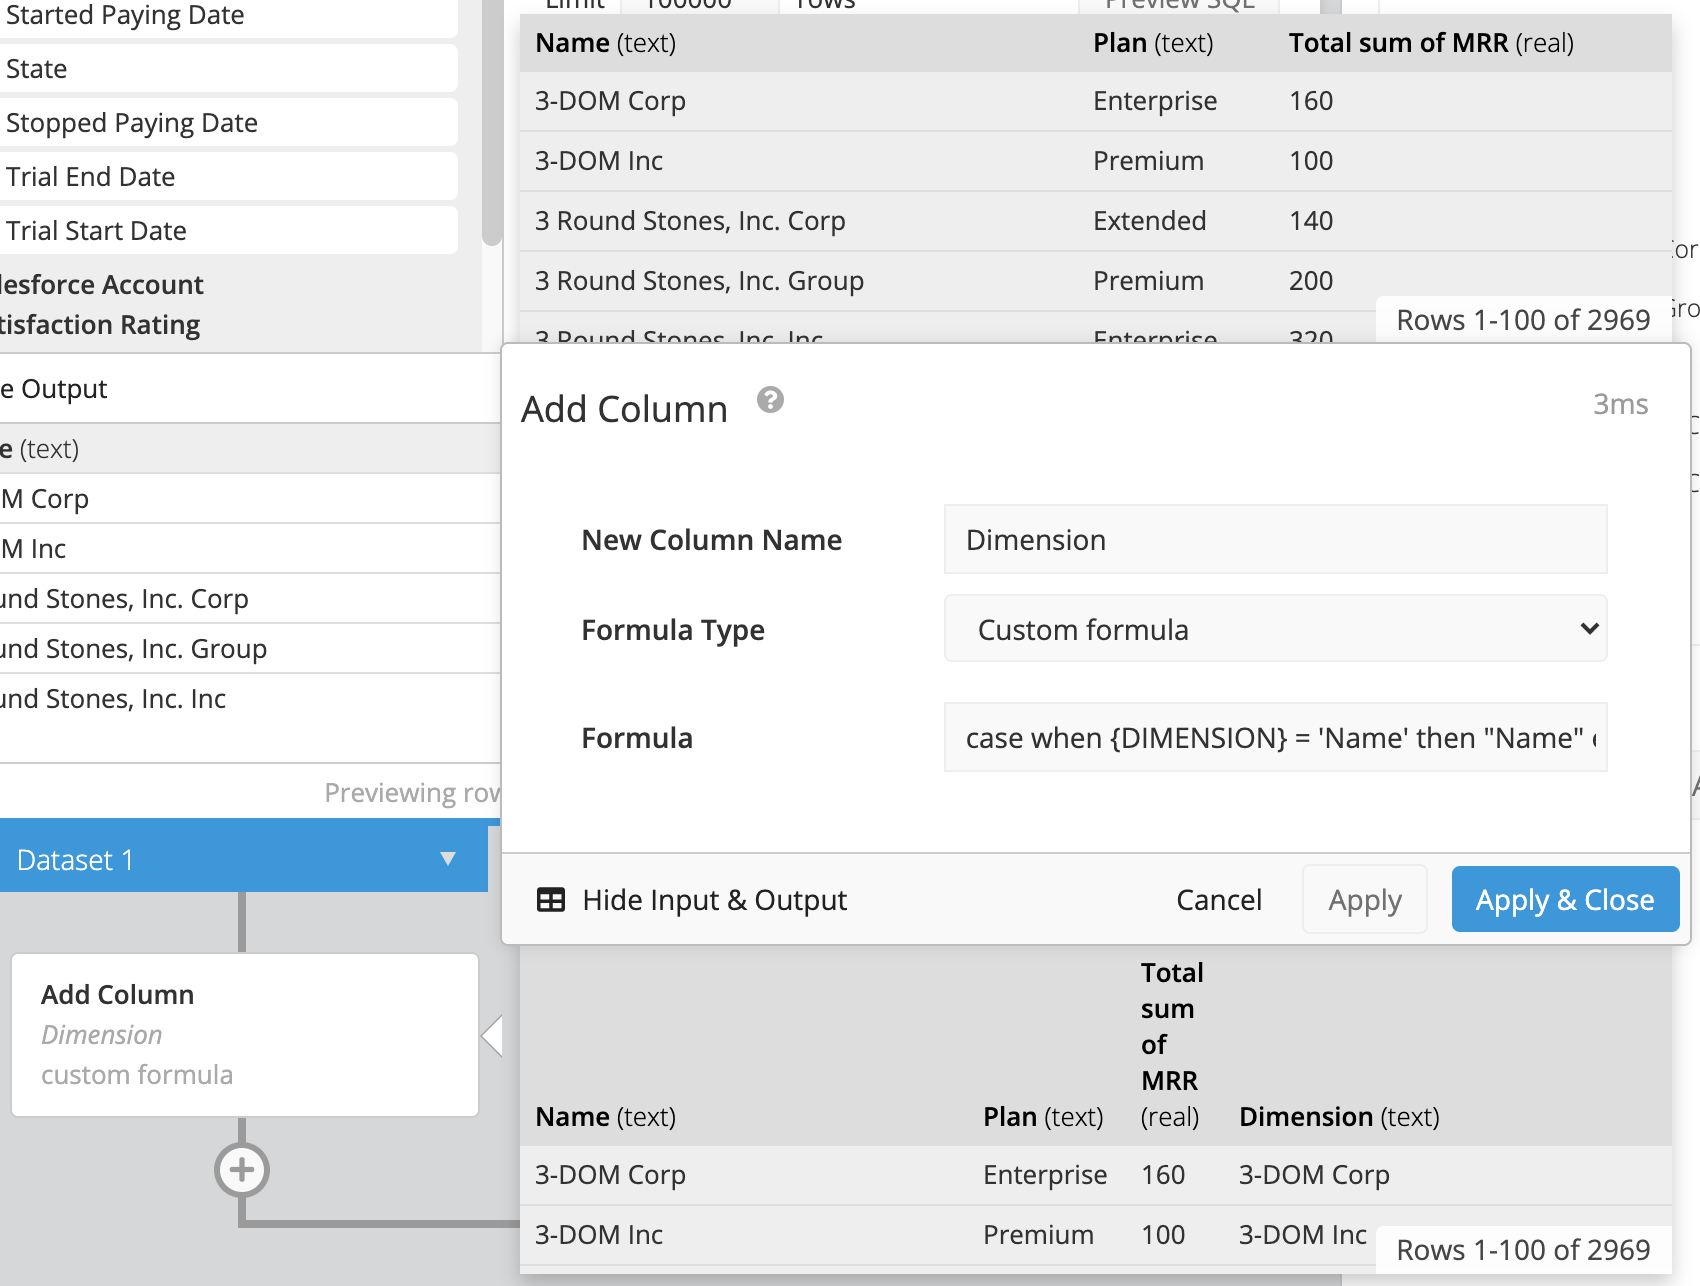Click the Dimension (text) header in output table

[1339, 1117]
